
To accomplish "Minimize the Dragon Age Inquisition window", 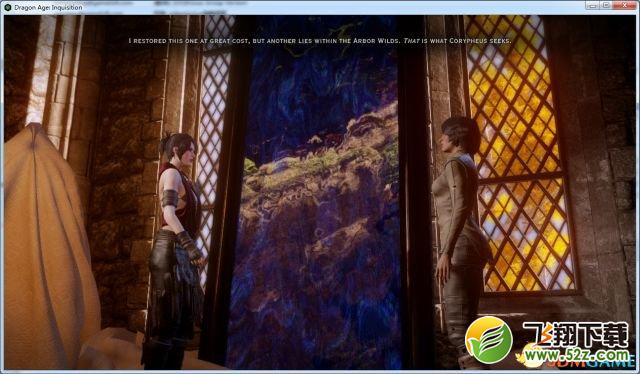I will pos(592,5).
